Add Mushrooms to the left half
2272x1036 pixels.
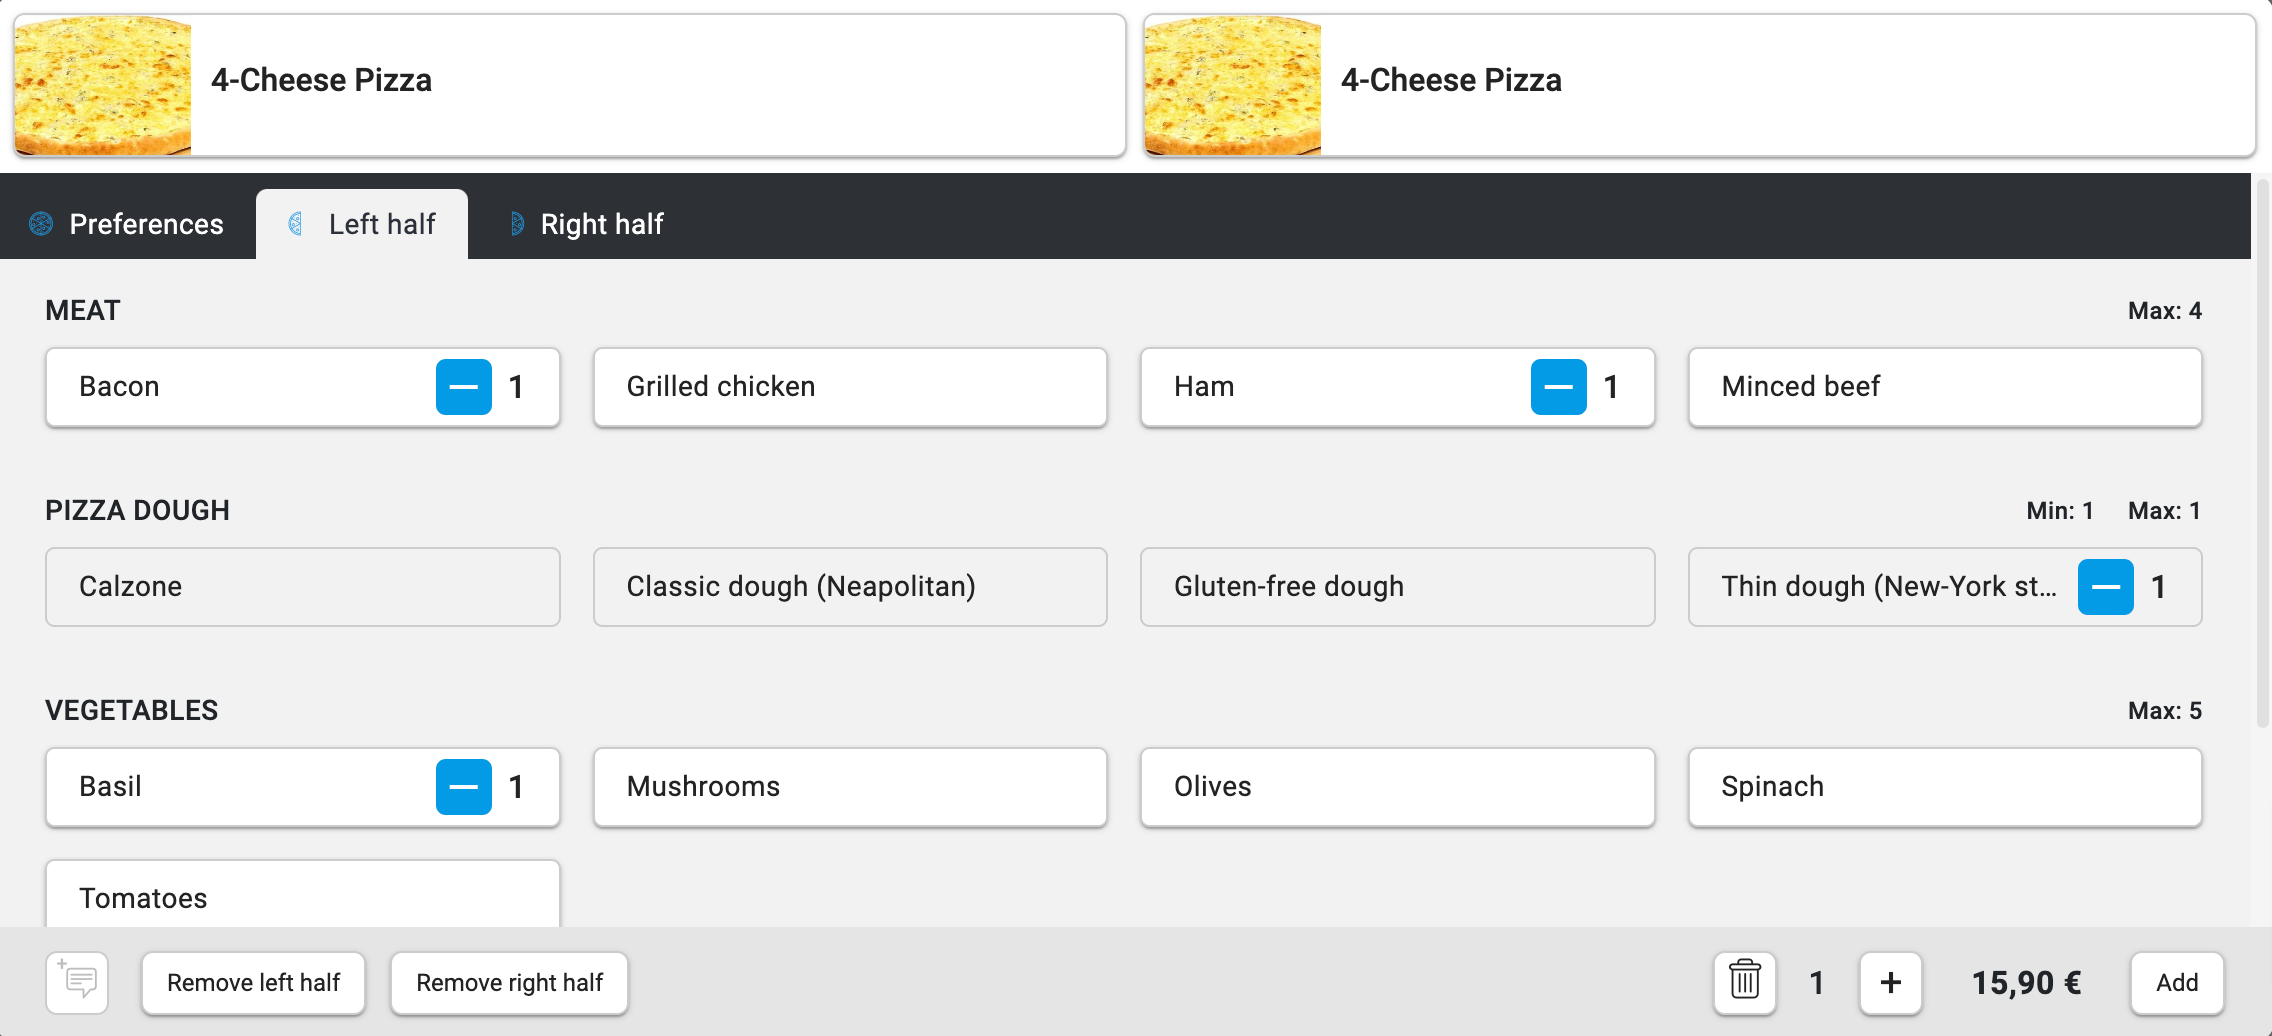tap(849, 787)
